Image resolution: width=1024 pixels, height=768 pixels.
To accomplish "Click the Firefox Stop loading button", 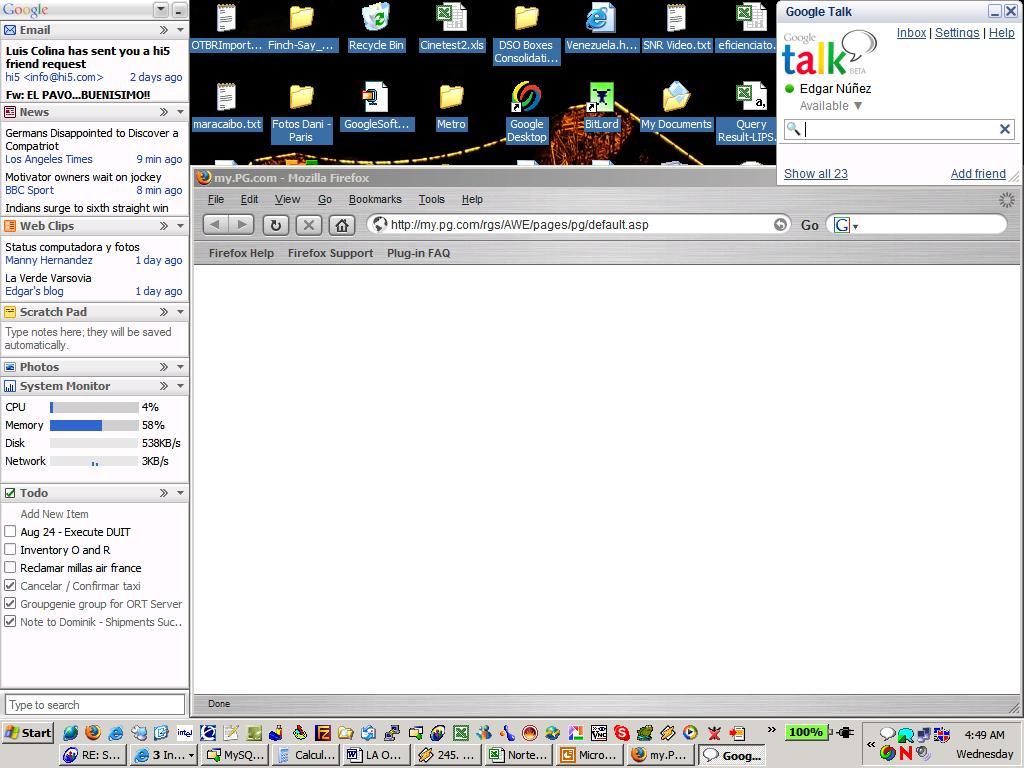I will 309,225.
